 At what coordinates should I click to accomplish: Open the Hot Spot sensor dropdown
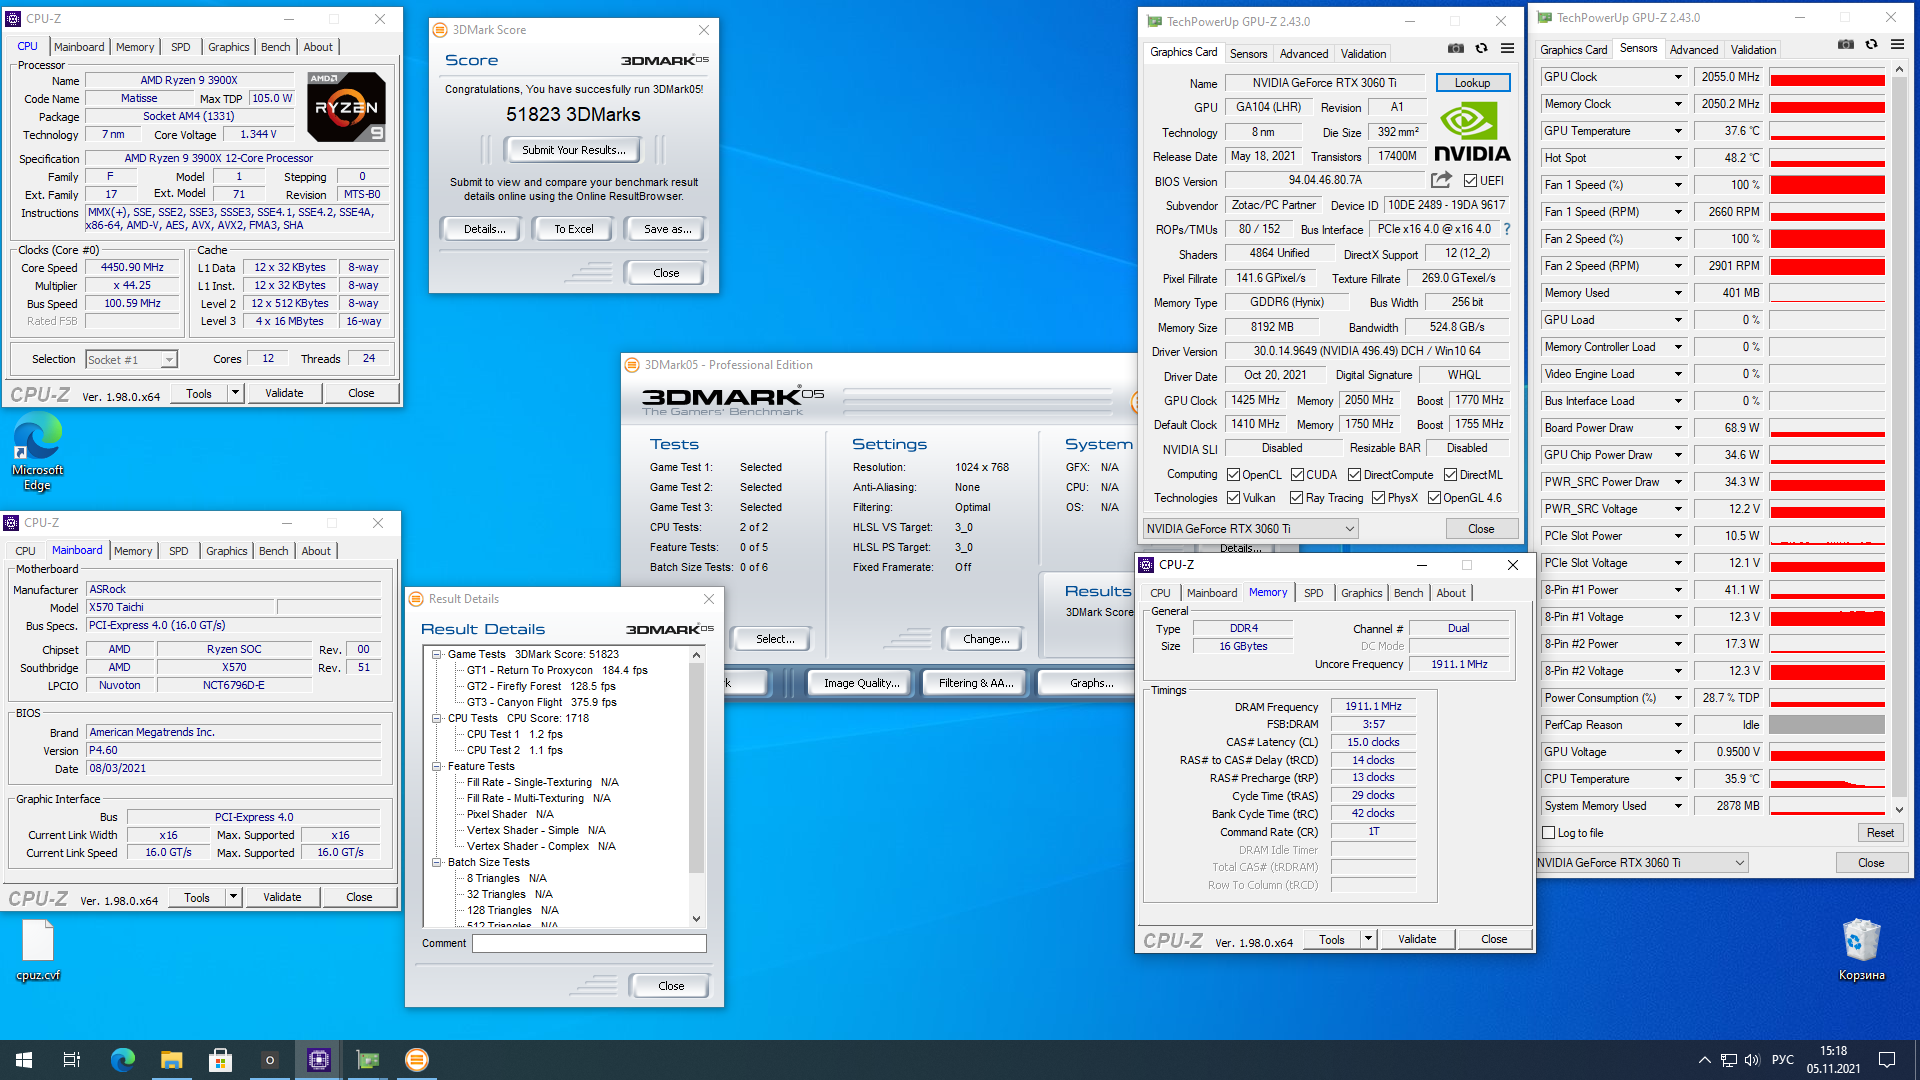tap(1678, 158)
